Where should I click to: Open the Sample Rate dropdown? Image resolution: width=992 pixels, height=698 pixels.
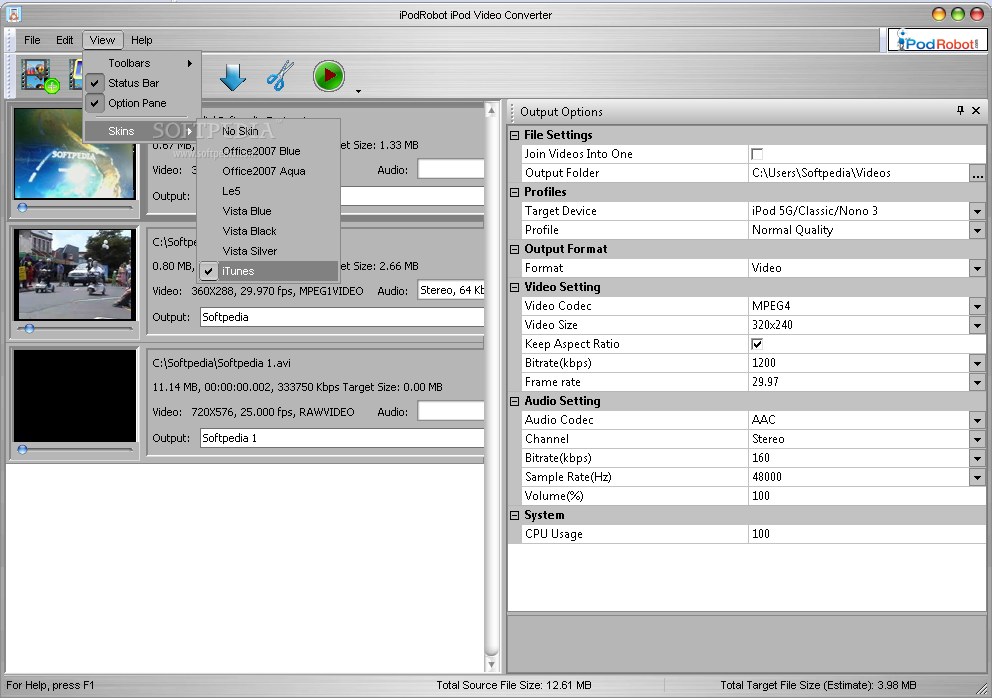tap(977, 477)
